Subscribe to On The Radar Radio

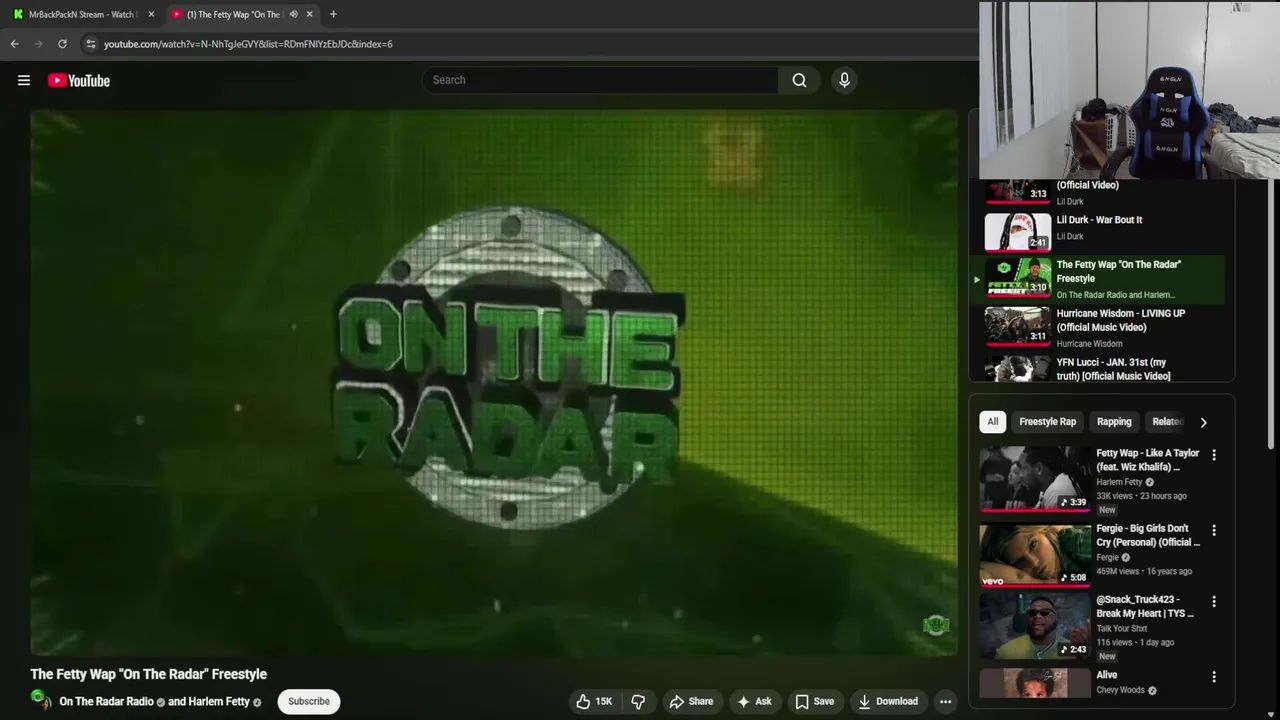pyautogui.click(x=309, y=701)
